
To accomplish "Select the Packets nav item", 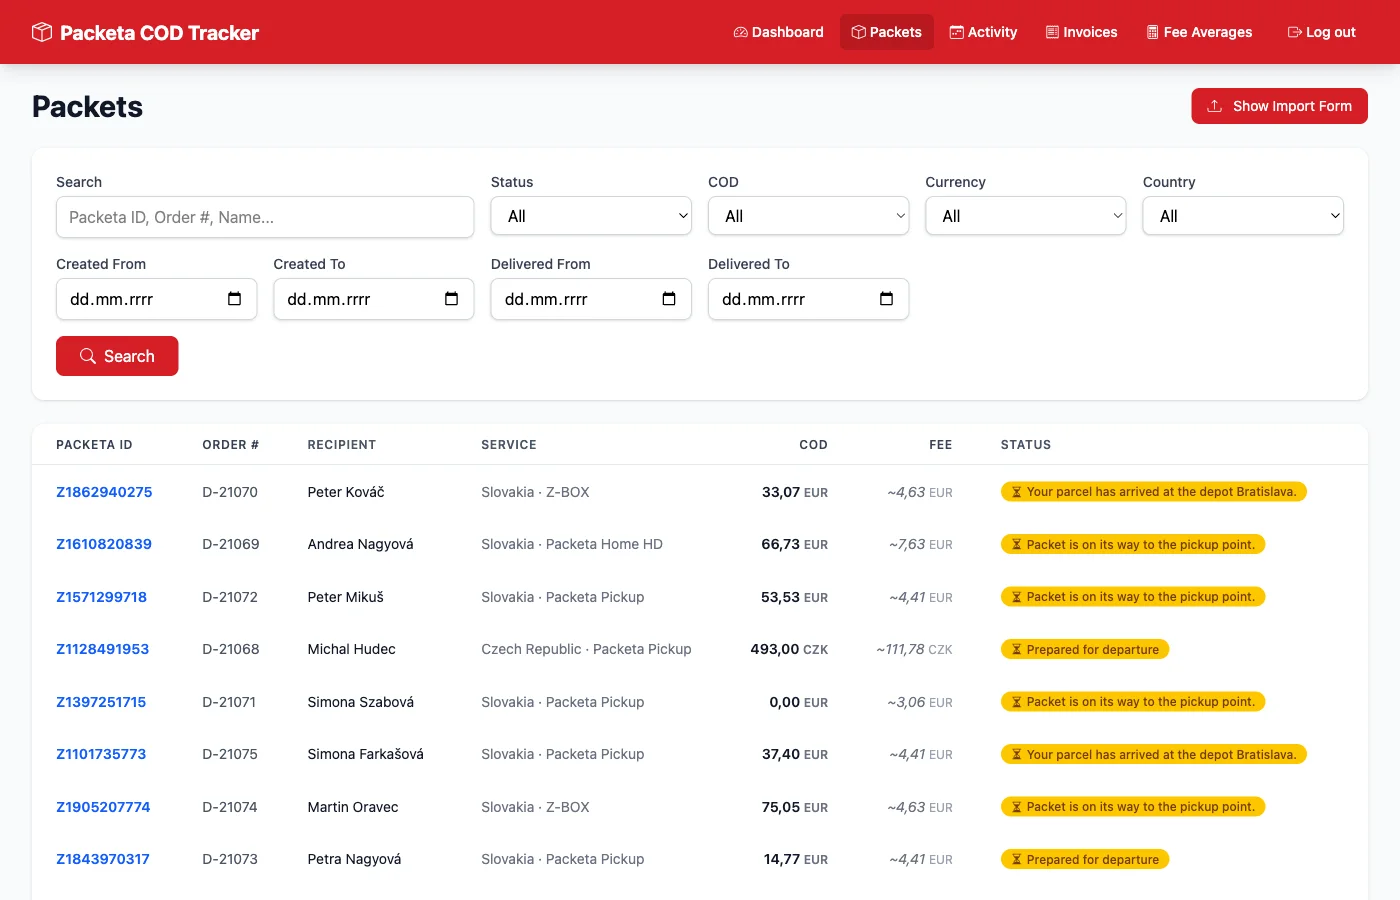I will coord(887,32).
